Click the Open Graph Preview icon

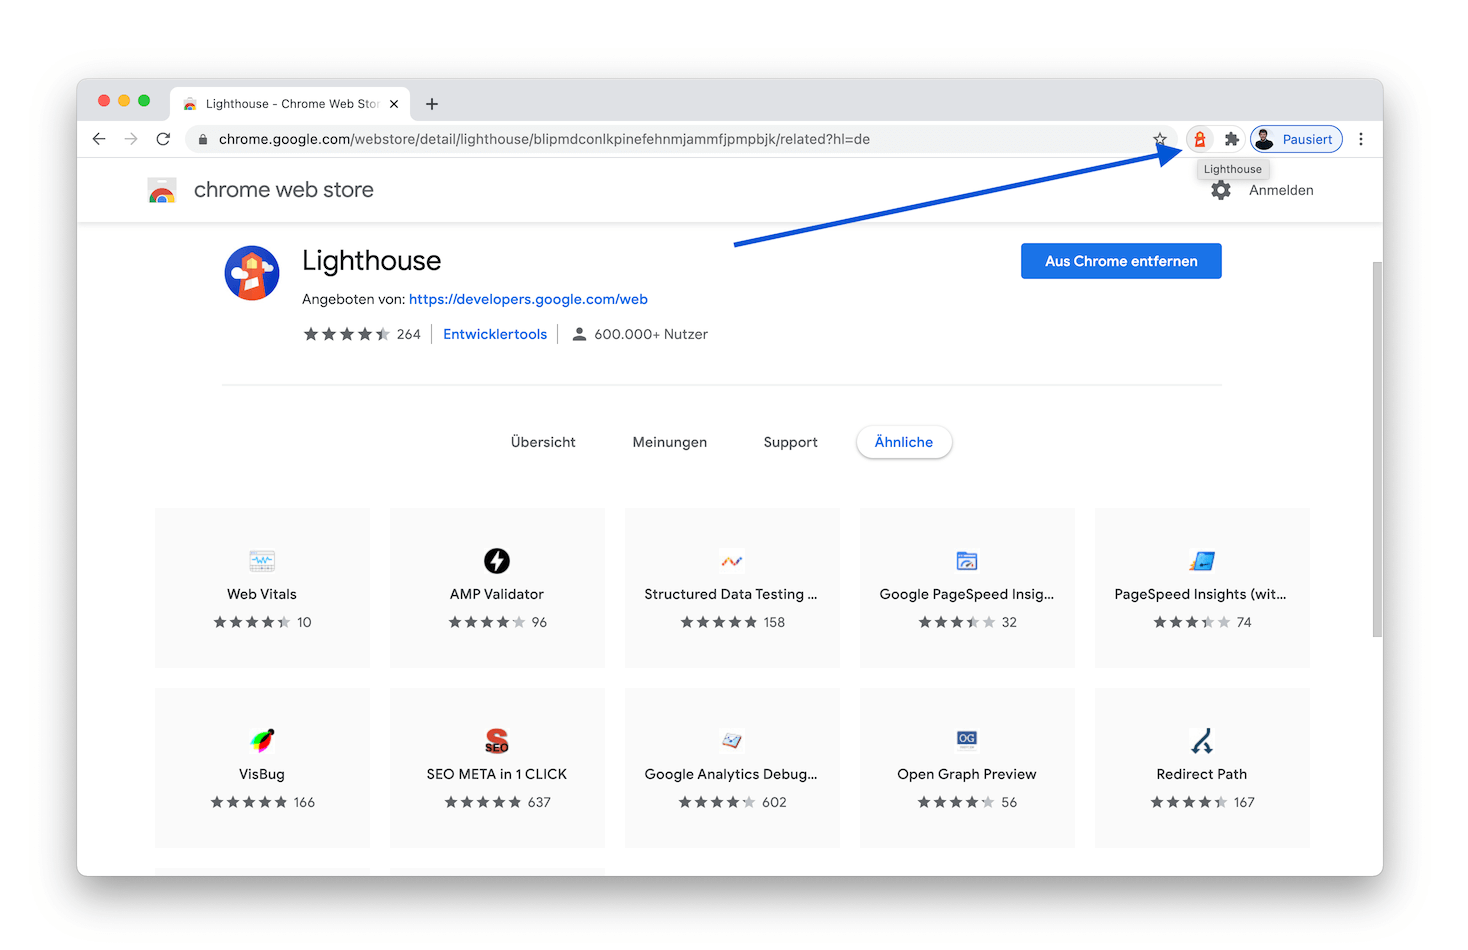coord(967,741)
